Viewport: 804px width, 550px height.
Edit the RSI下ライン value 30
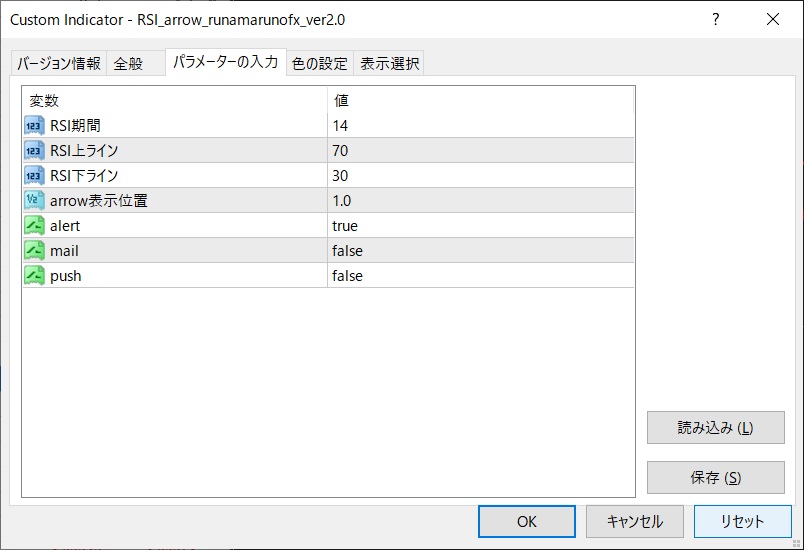[480, 176]
